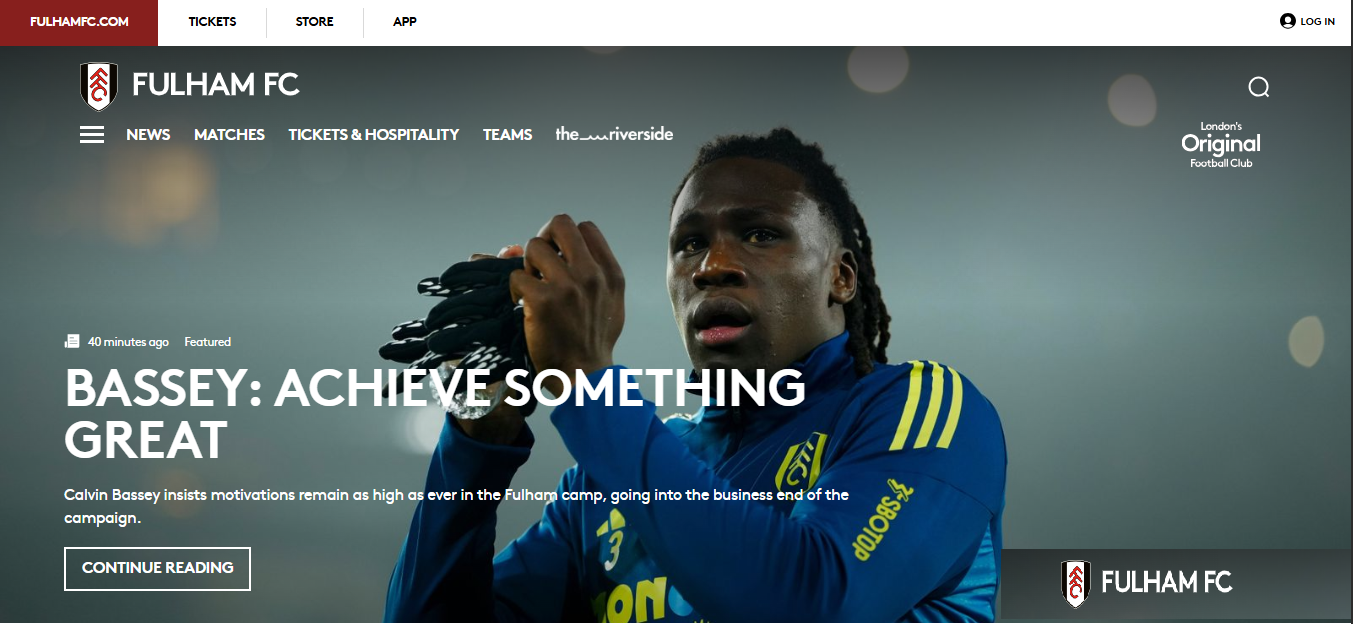This screenshot has height=624, width=1353.
Task: Open TICKETS & HOSPITALITY menu
Action: (x=374, y=134)
